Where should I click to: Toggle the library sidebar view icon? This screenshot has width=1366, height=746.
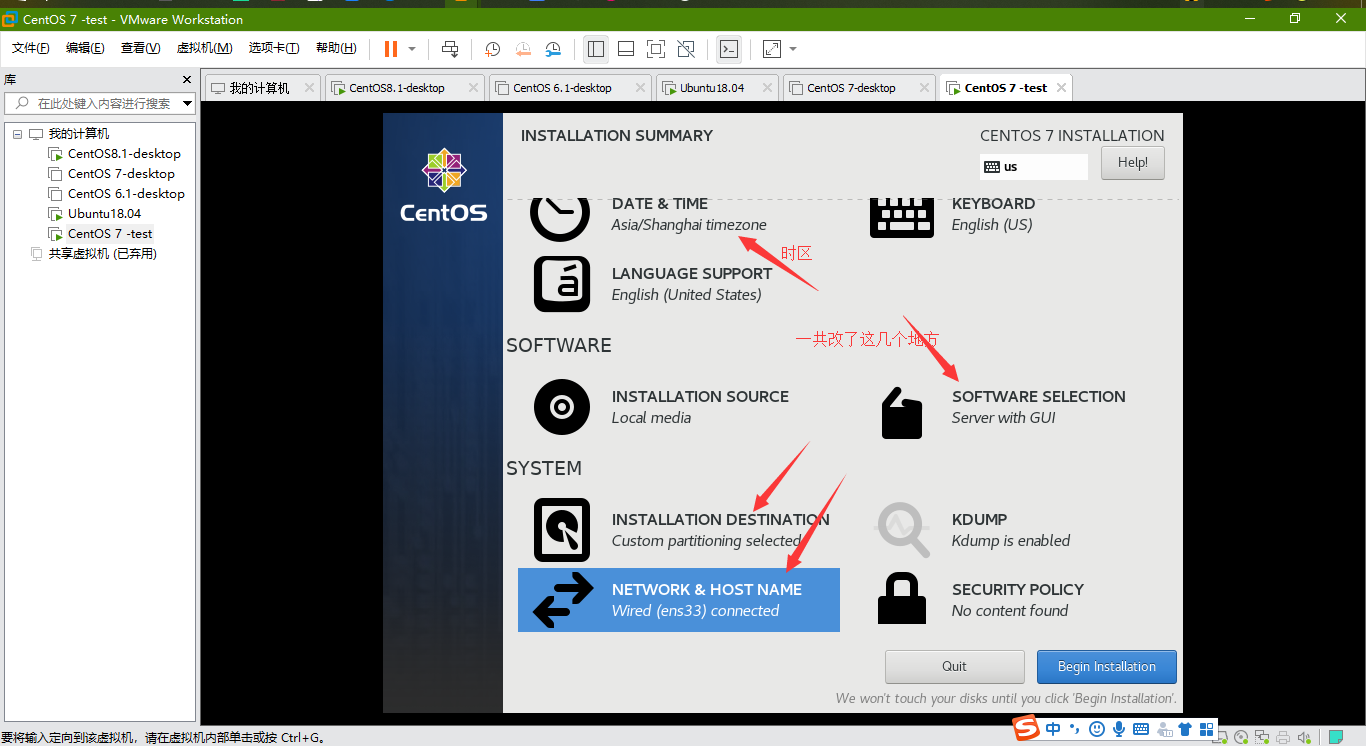(x=596, y=49)
